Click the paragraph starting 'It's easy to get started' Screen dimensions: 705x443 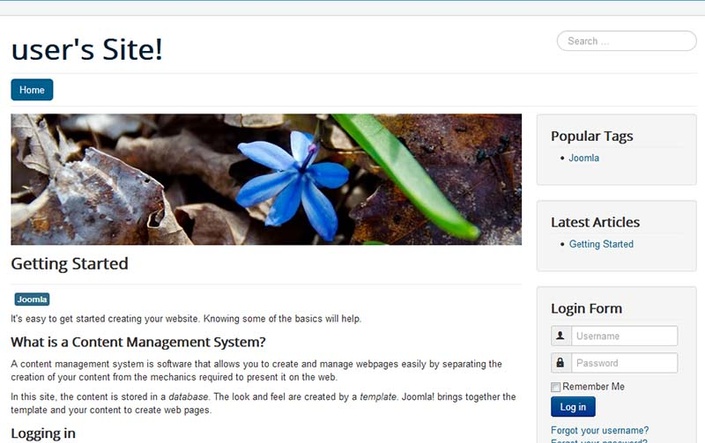pos(186,319)
